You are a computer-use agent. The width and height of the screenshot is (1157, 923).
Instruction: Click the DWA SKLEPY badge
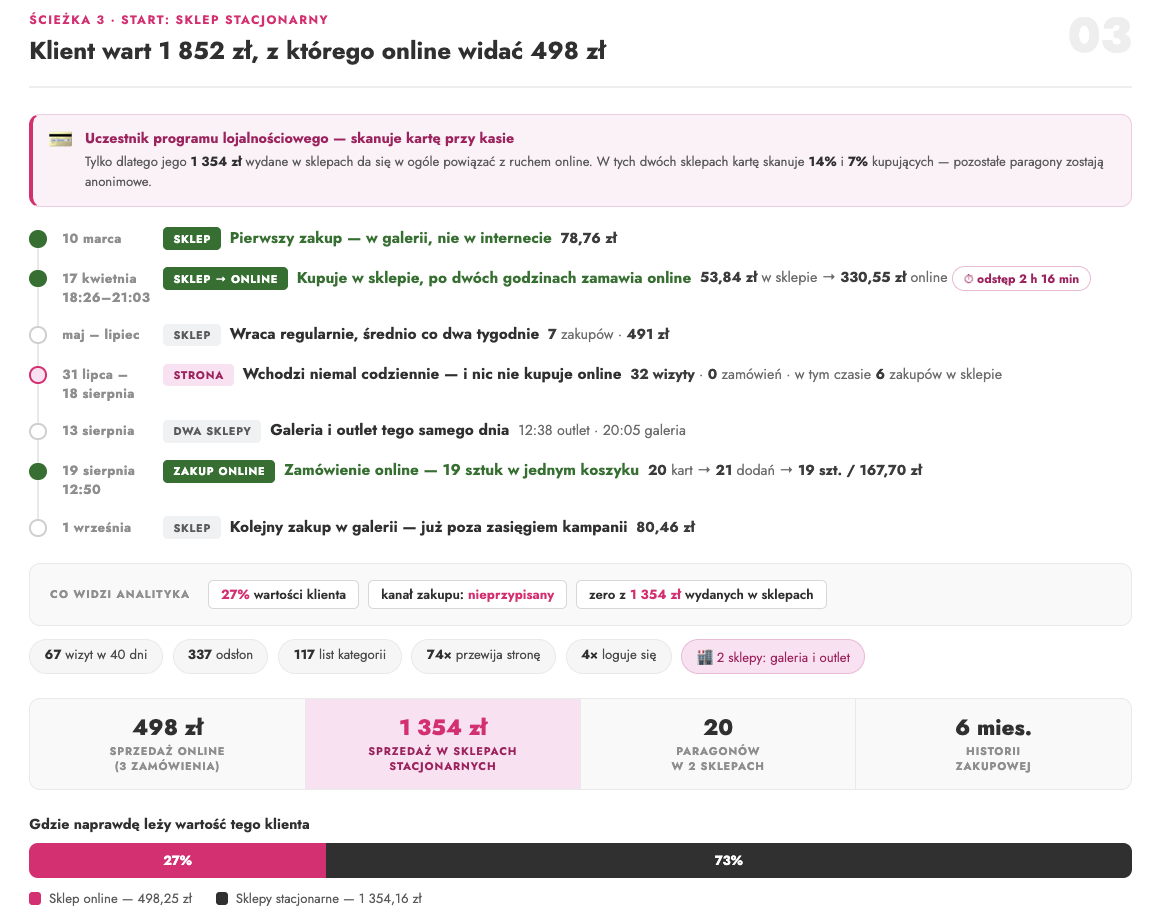[212, 431]
